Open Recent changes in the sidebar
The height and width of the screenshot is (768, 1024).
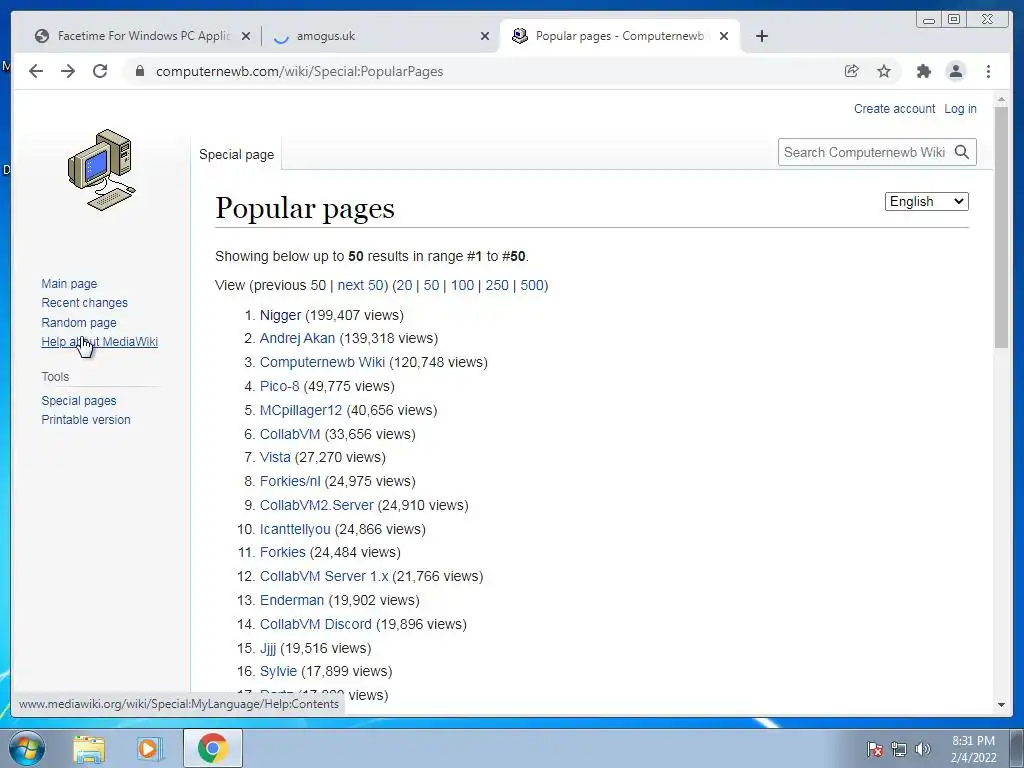click(x=84, y=302)
